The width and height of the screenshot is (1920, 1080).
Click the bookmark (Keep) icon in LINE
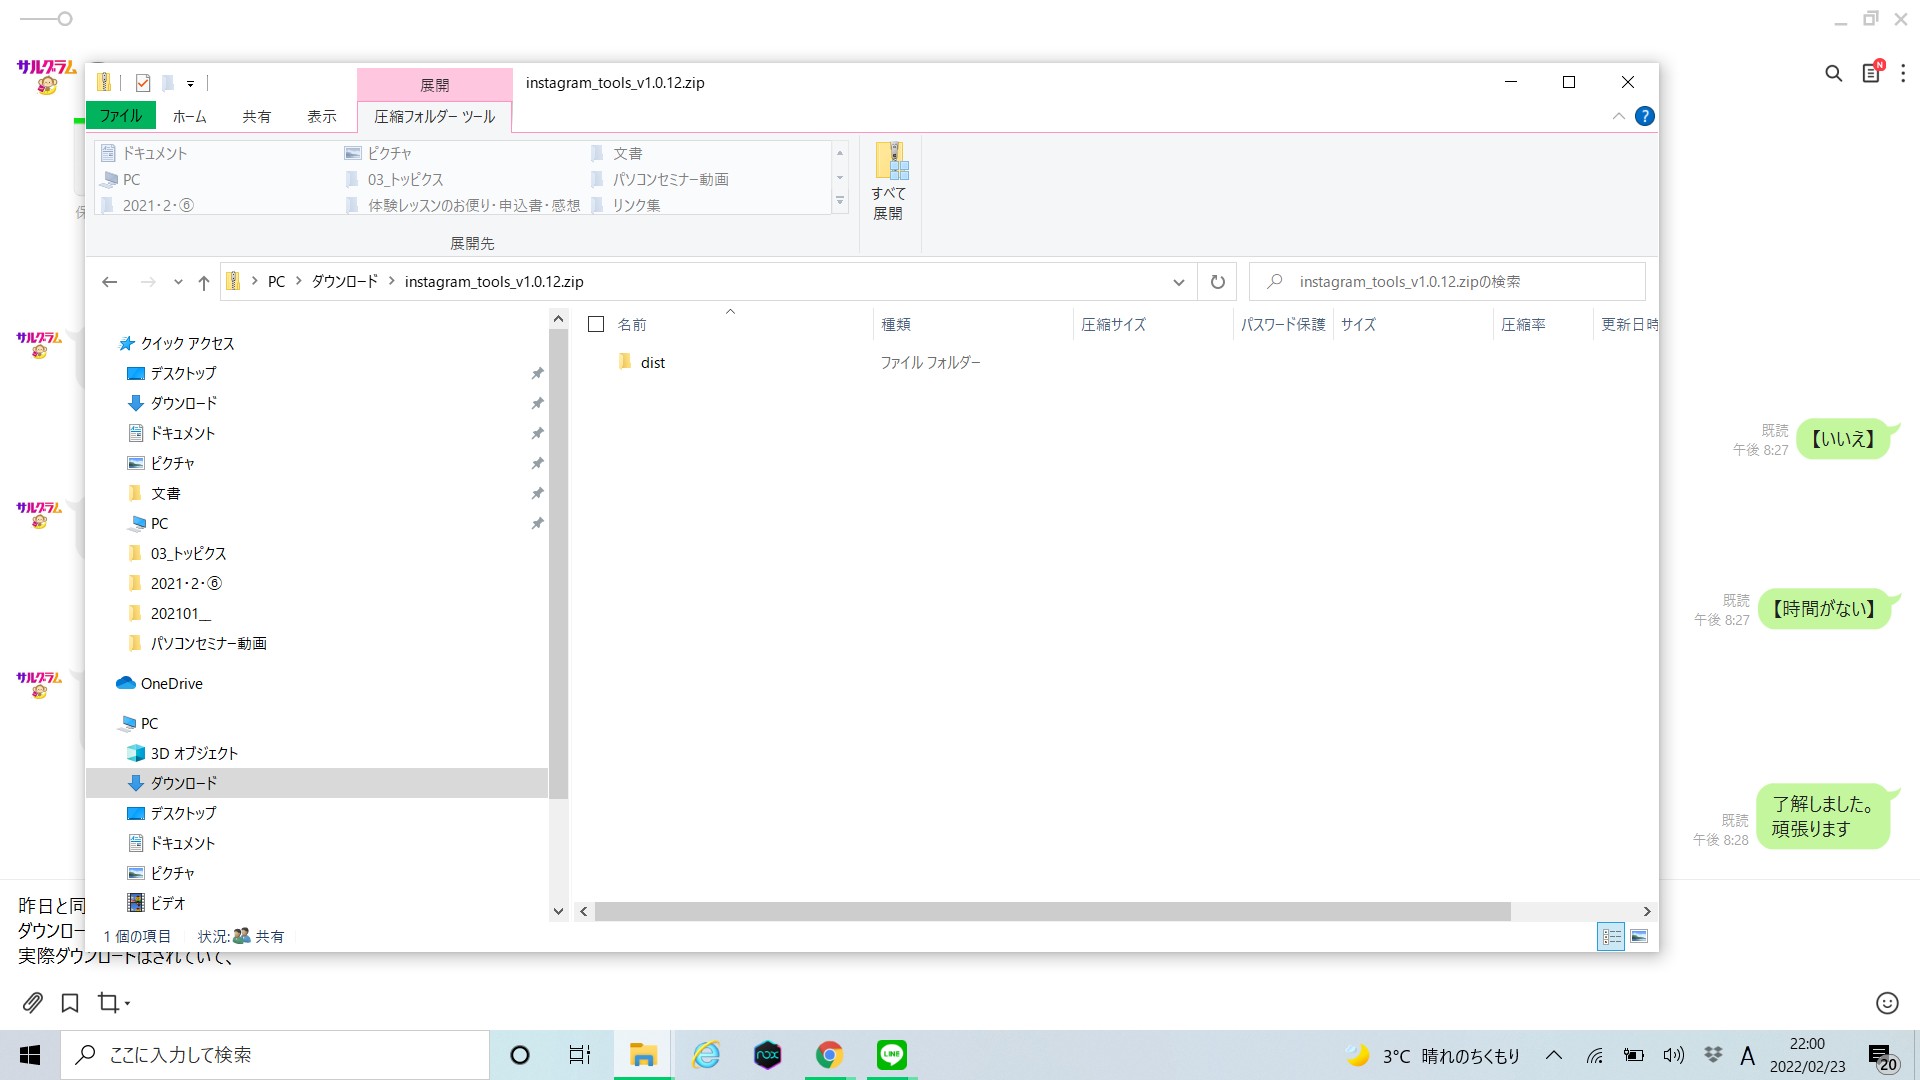click(70, 1002)
